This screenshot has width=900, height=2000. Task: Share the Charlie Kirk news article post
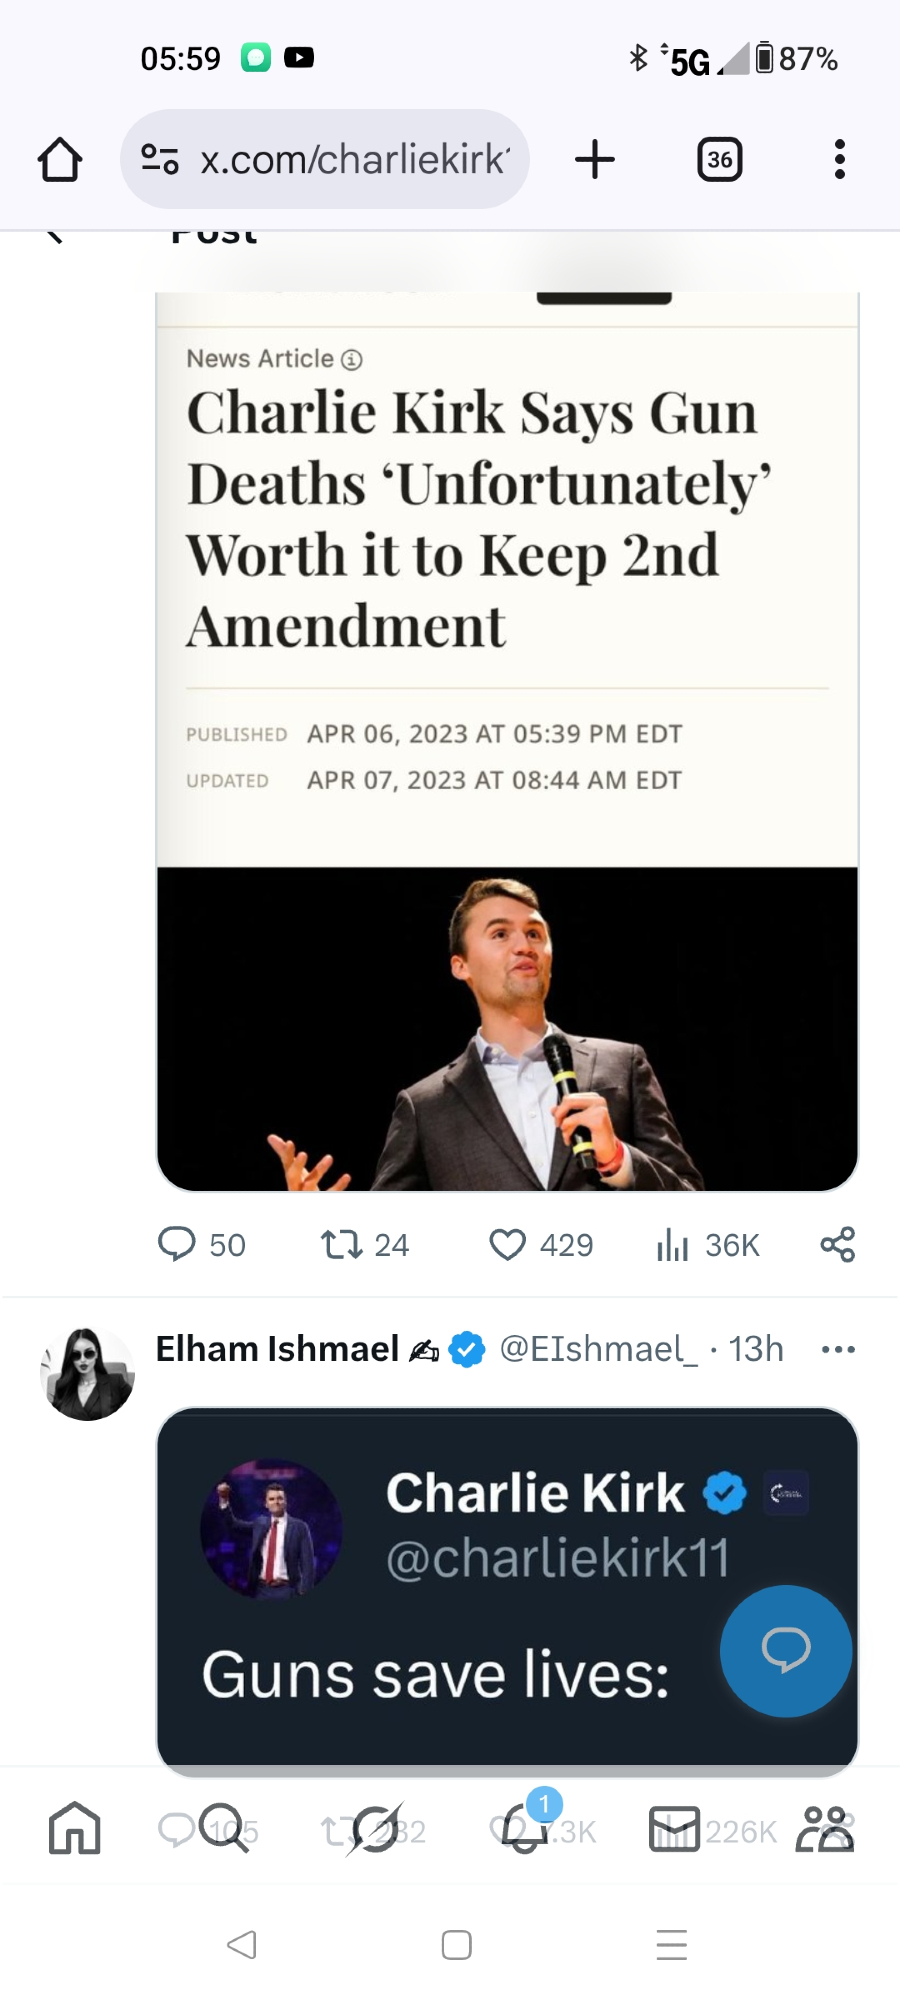click(x=838, y=1245)
